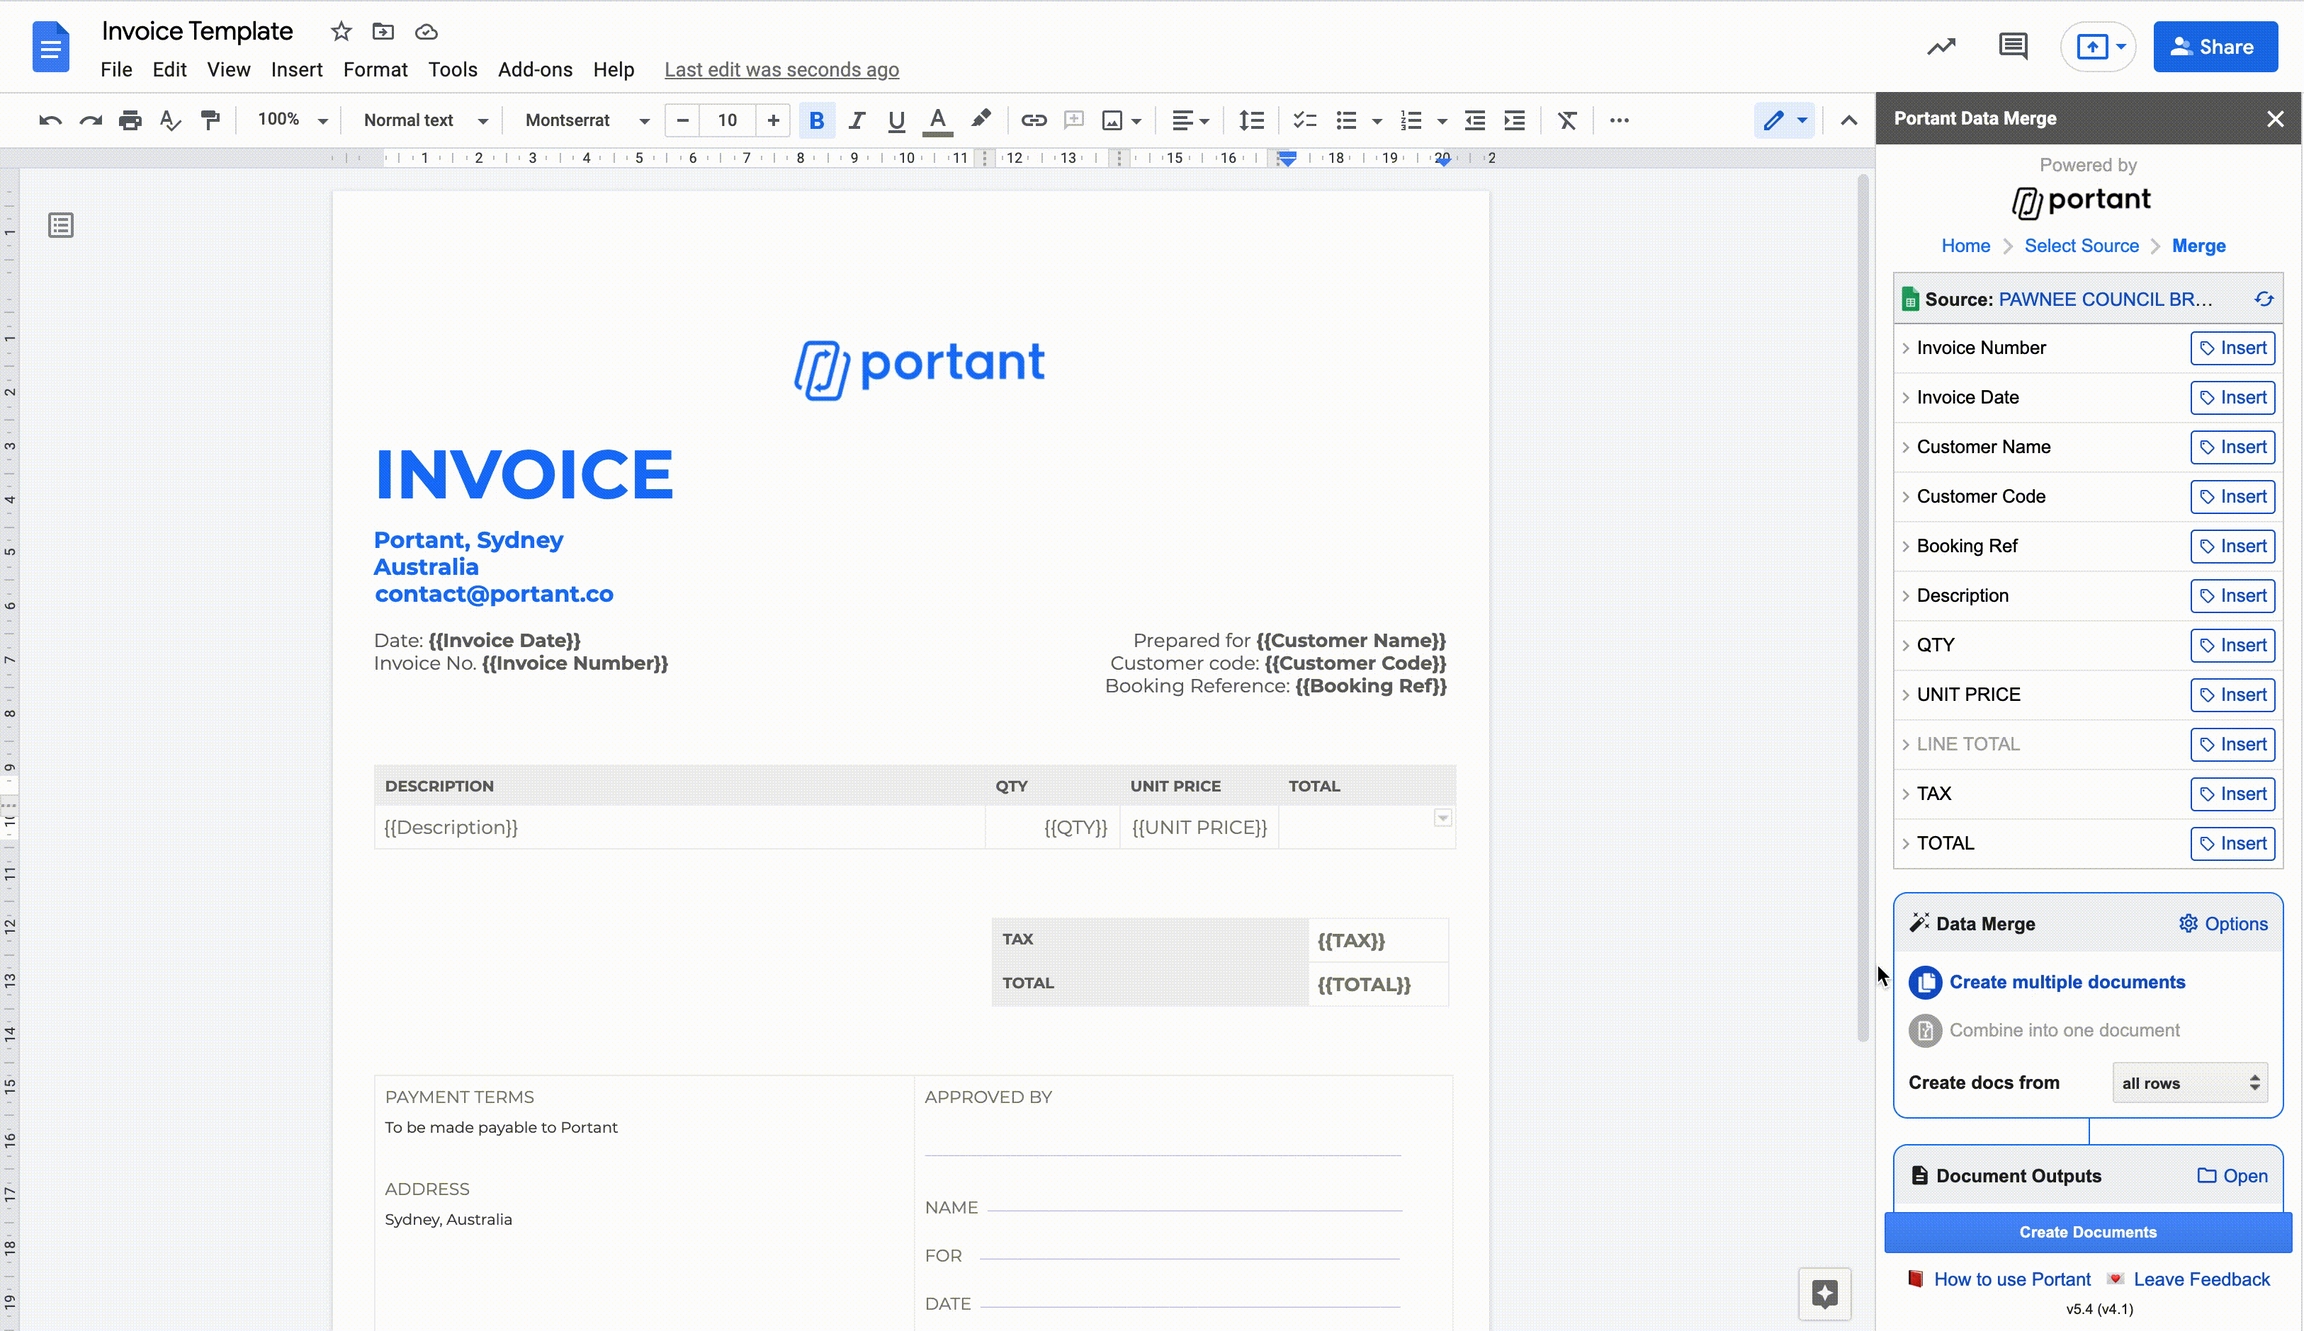Toggle bold formatting
Image resolution: width=2304 pixels, height=1331 pixels.
(x=816, y=120)
